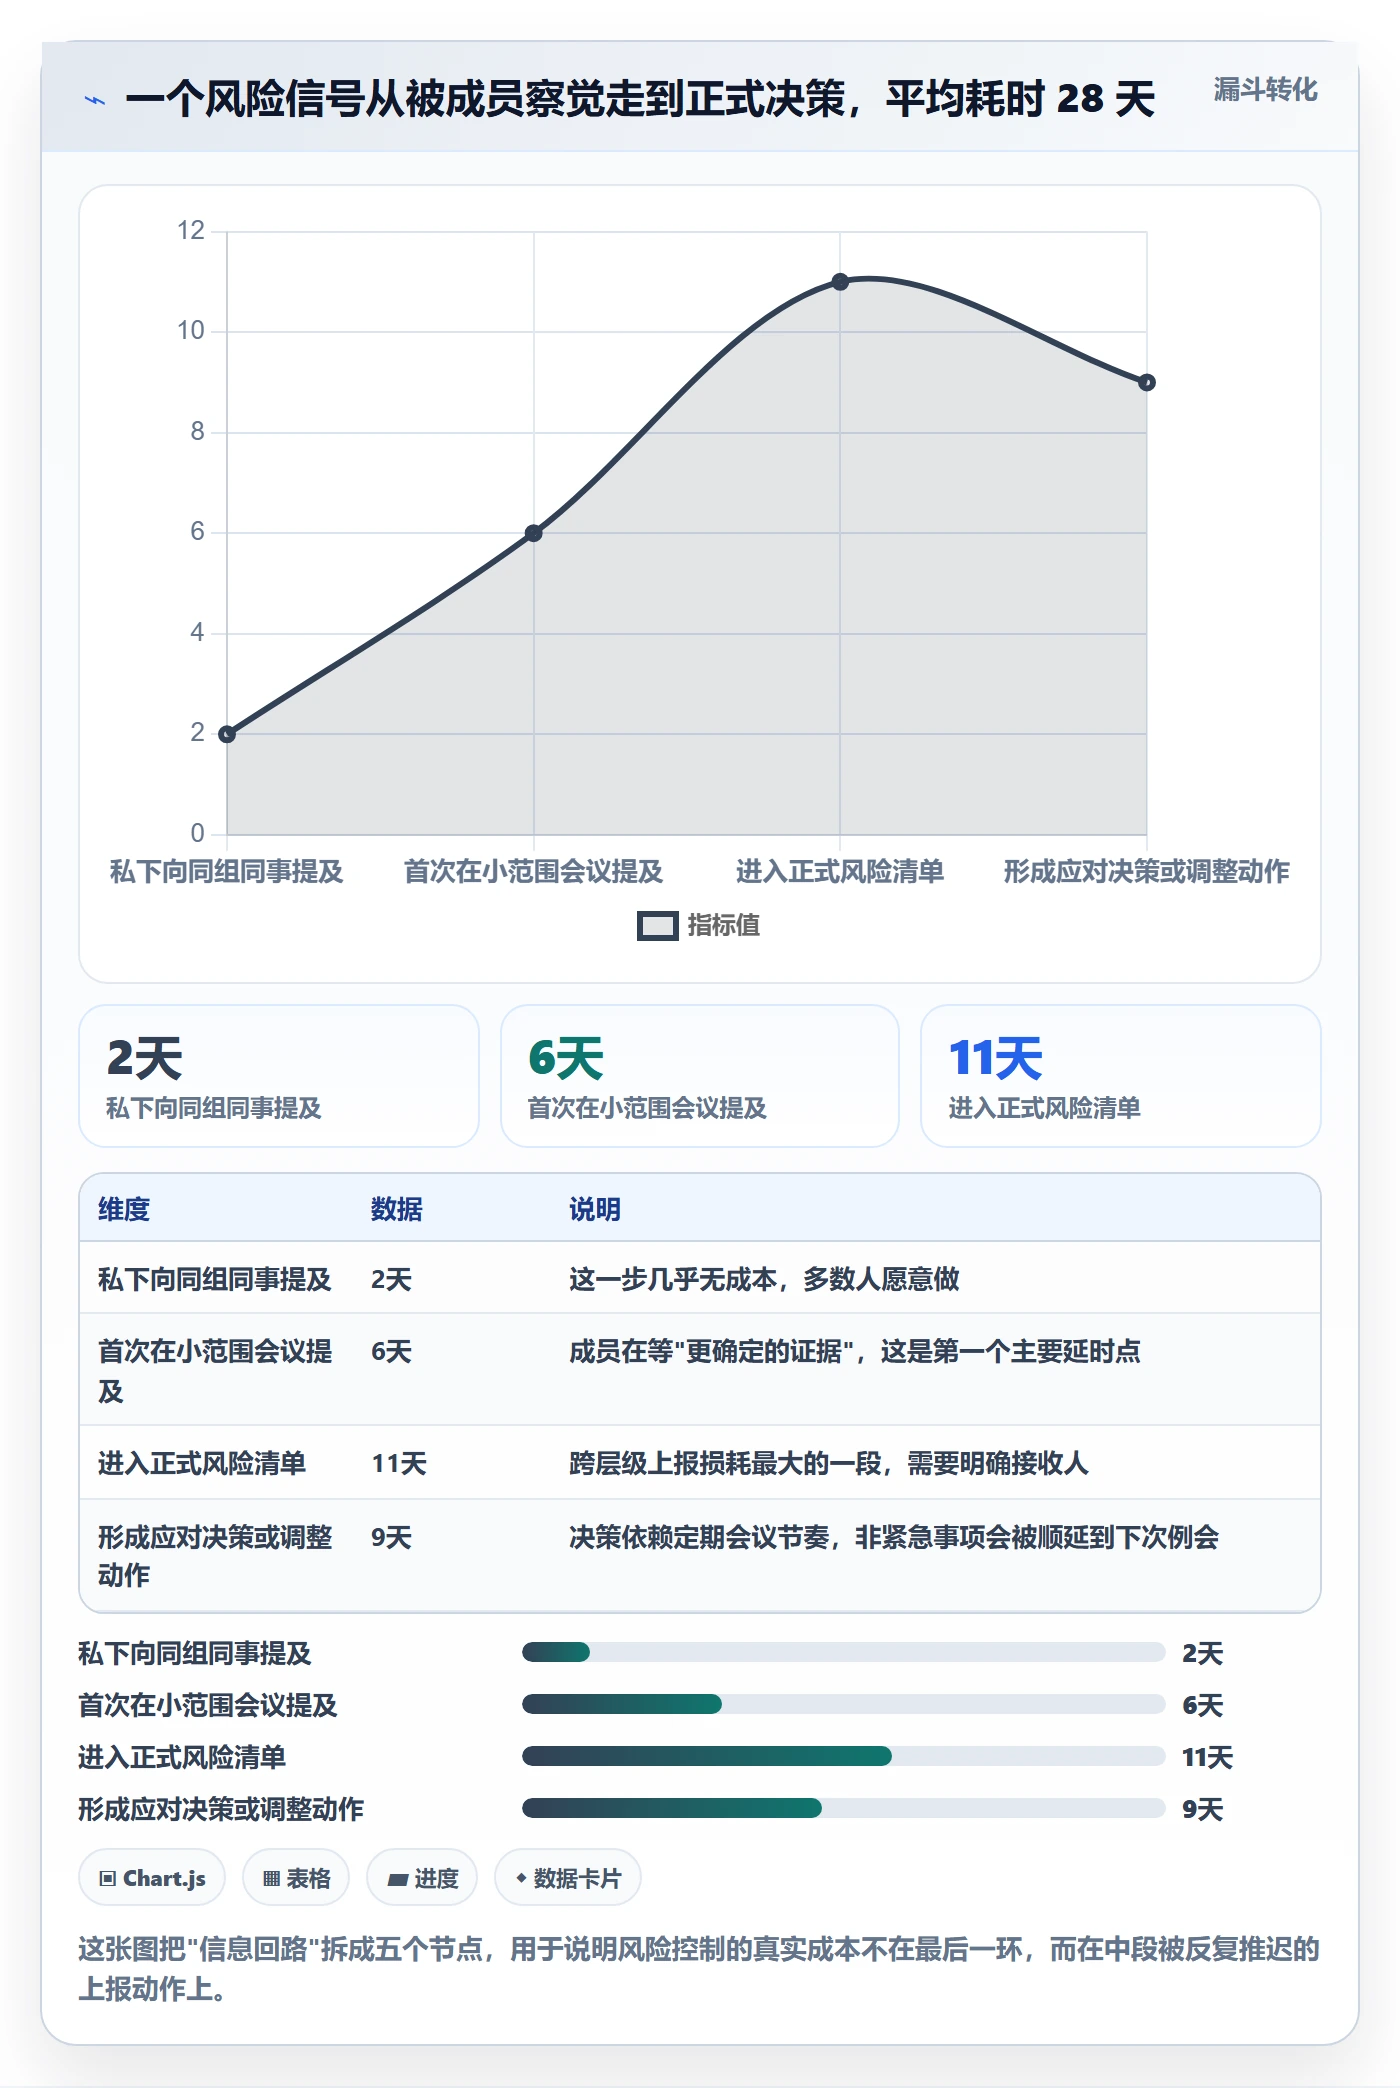Click the progress bar for 私下向同组同事提及
Image resolution: width=1400 pixels, height=2088 pixels.
click(843, 1652)
